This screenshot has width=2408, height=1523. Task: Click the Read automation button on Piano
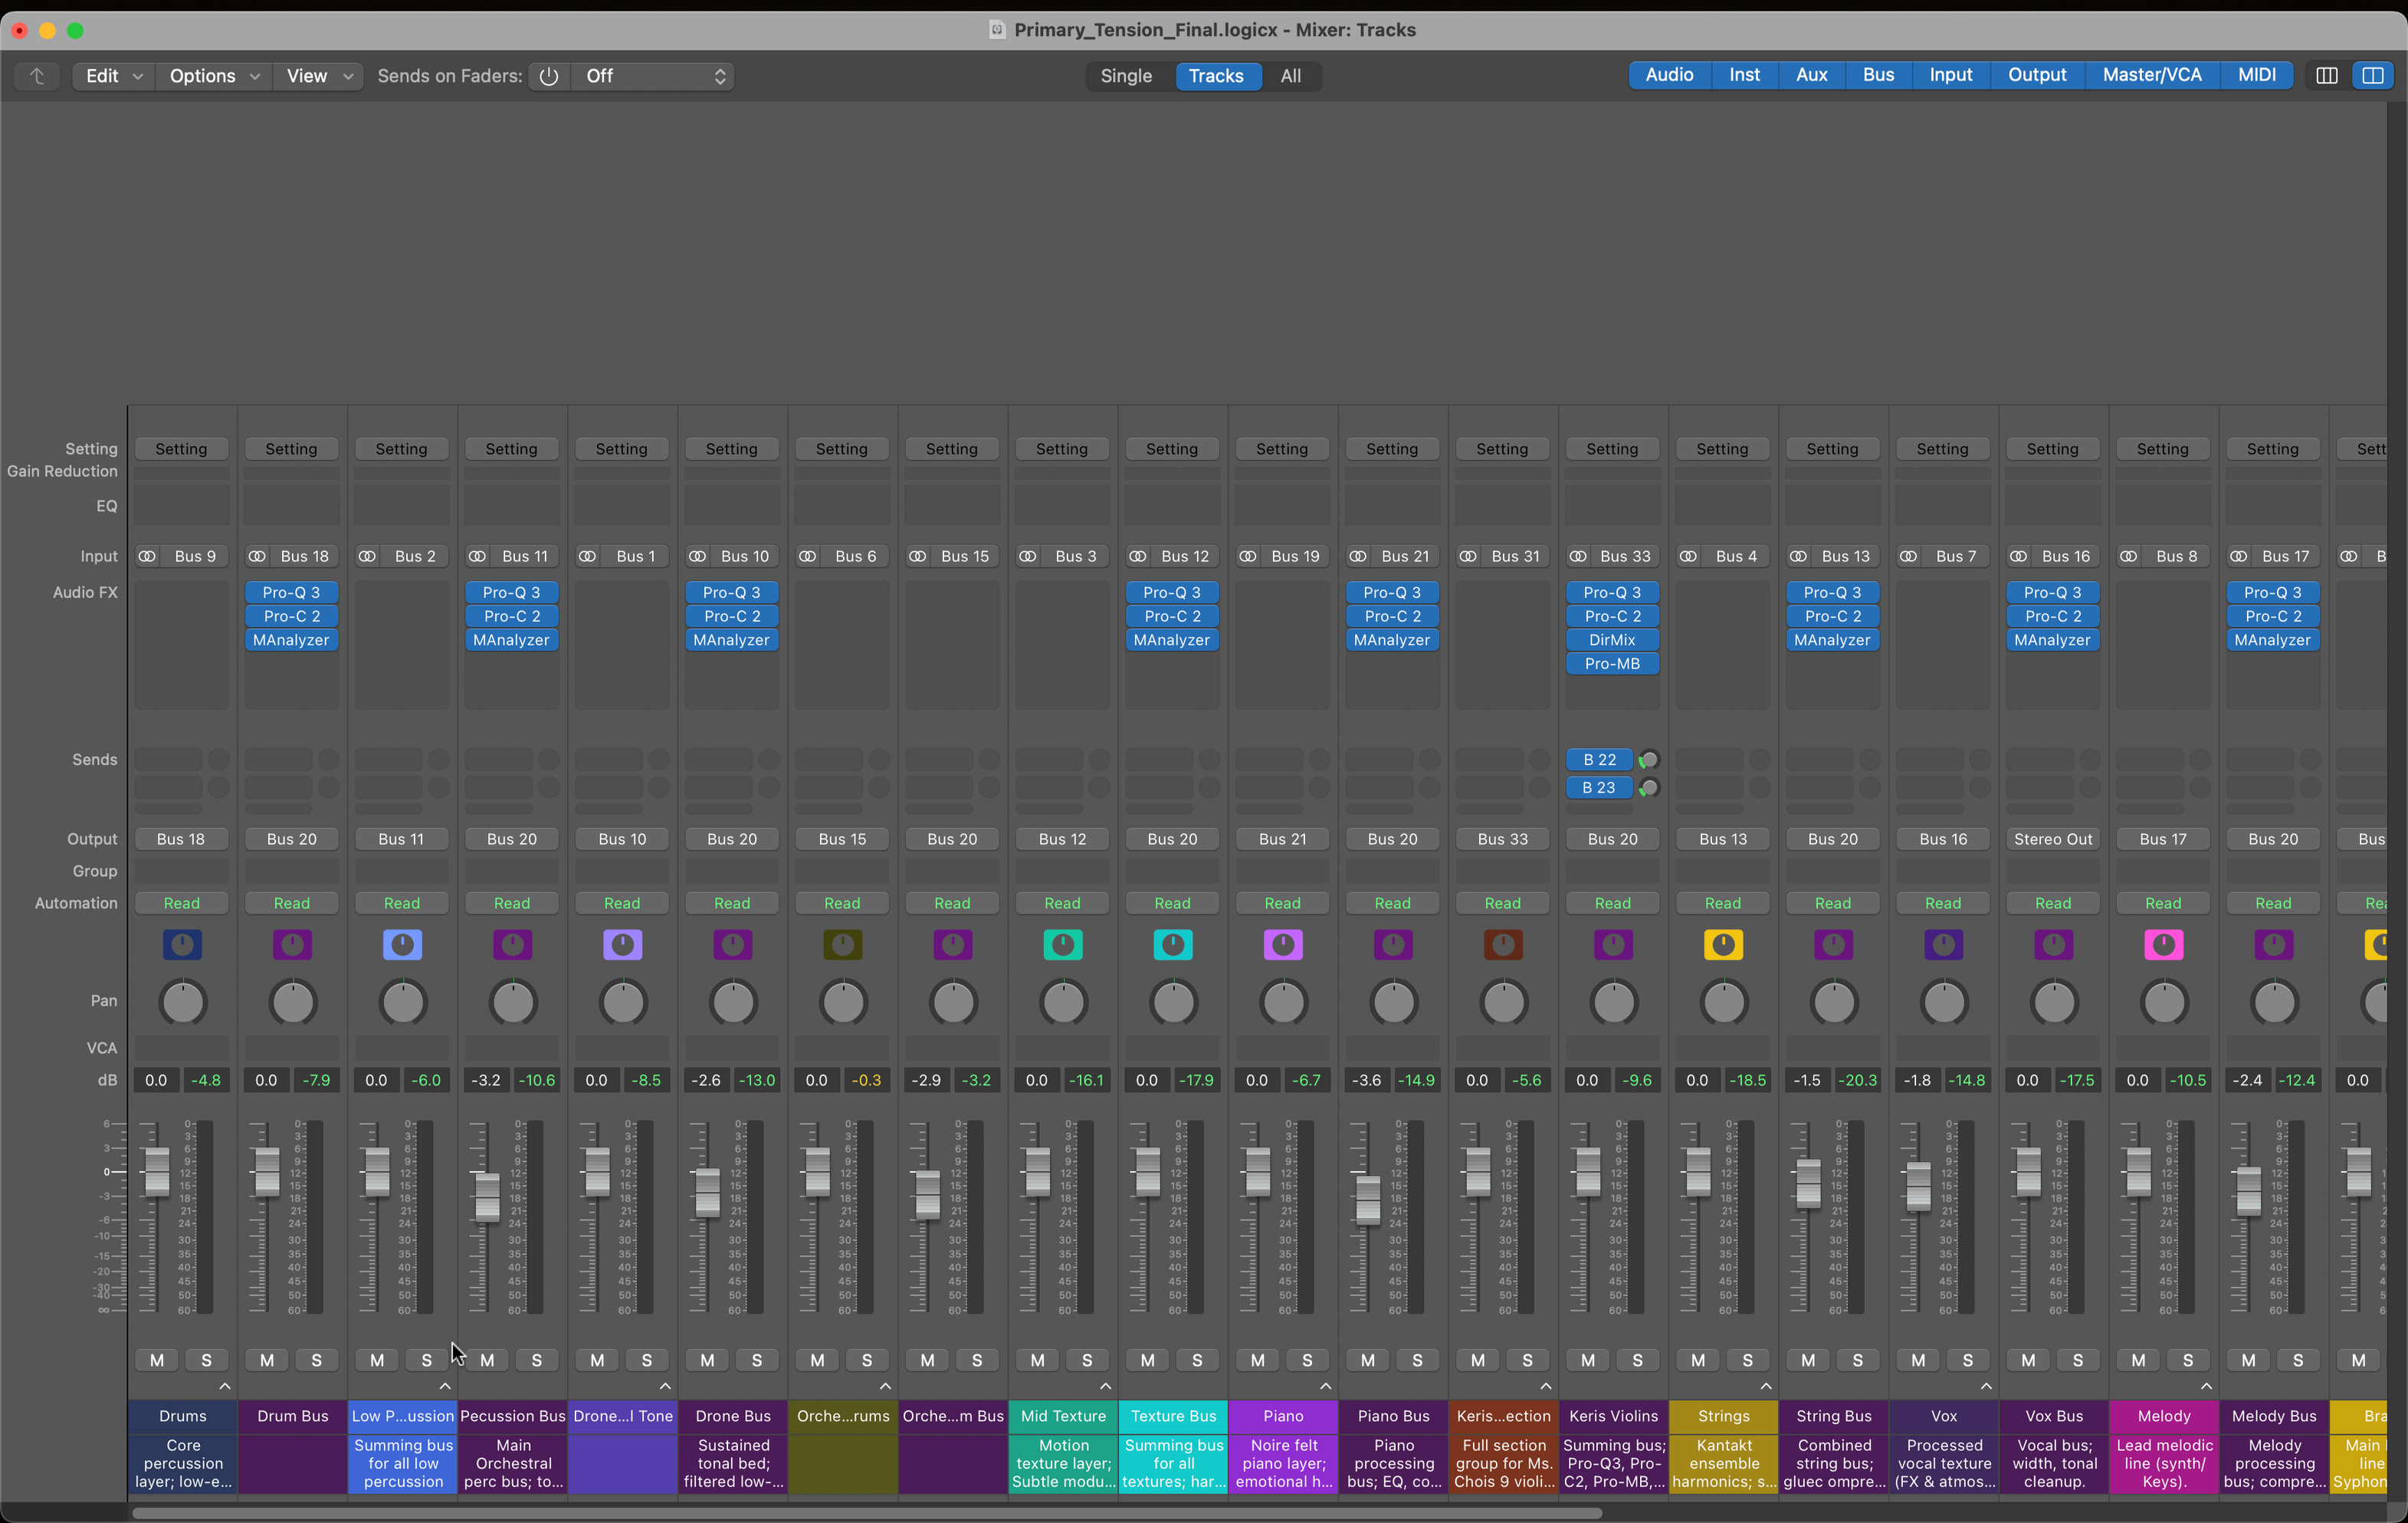click(1281, 902)
